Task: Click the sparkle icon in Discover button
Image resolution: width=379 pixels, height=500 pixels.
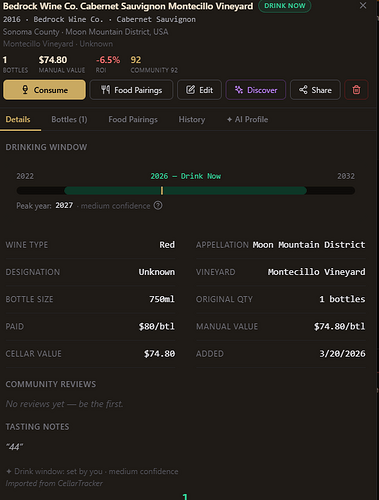Action: point(239,89)
